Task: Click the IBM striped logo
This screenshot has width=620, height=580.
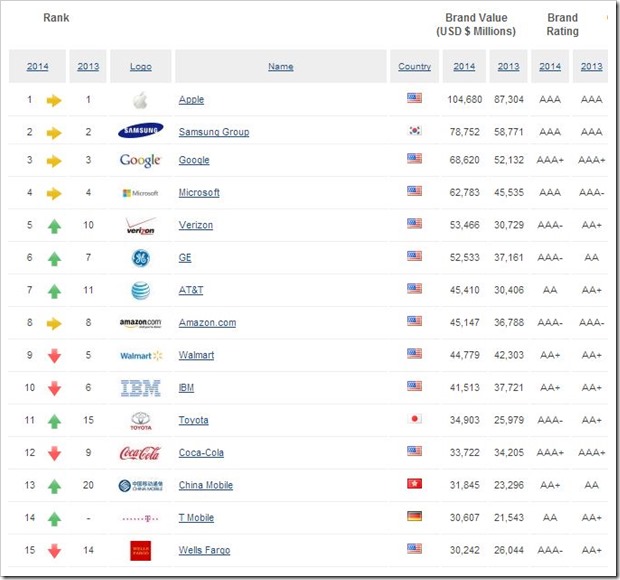Action: click(x=140, y=388)
